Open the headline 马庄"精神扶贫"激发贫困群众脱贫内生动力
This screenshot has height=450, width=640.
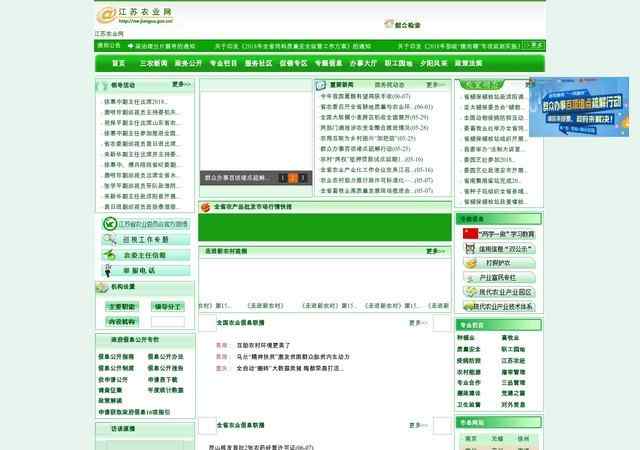point(293,357)
